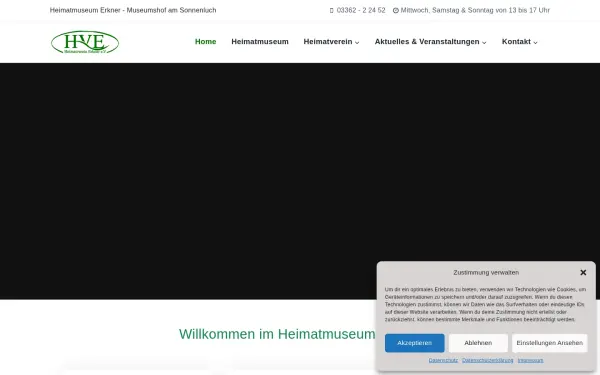This screenshot has width=600, height=375.
Task: Expand Aktuelles & Veranstaltungen submenu chevron
Action: point(484,42)
